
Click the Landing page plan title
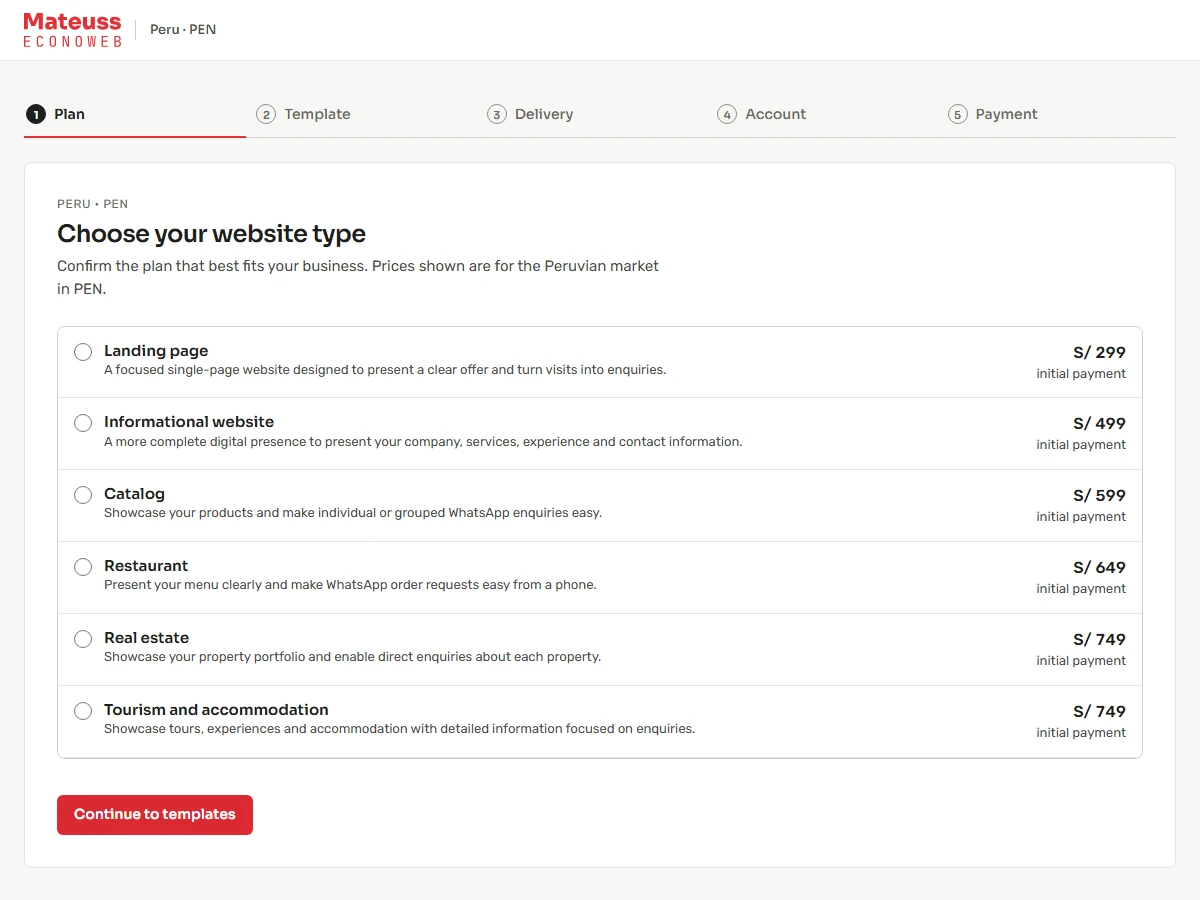[x=156, y=351]
